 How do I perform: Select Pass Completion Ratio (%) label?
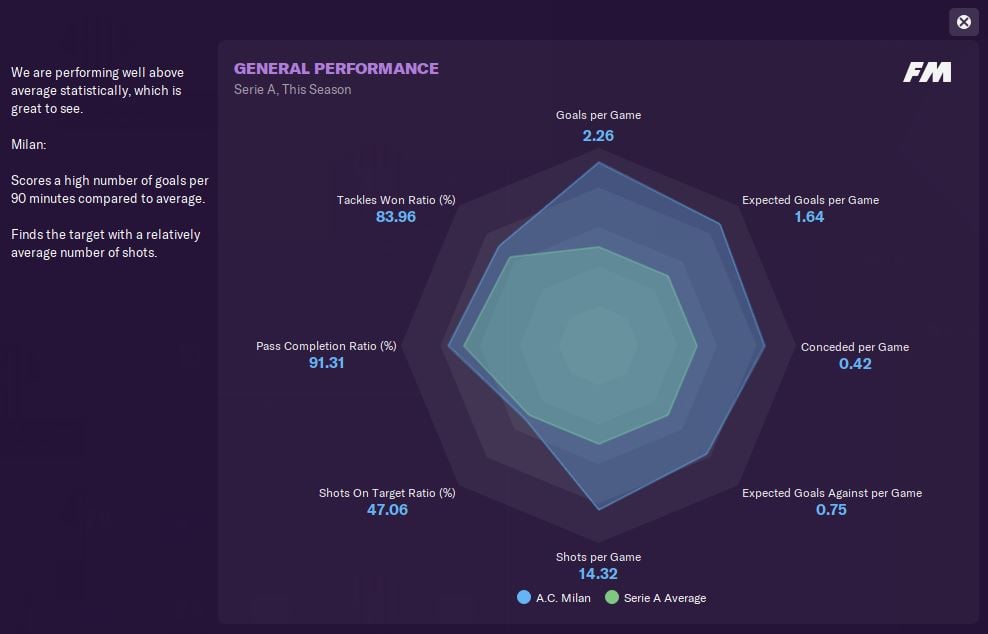click(x=326, y=346)
